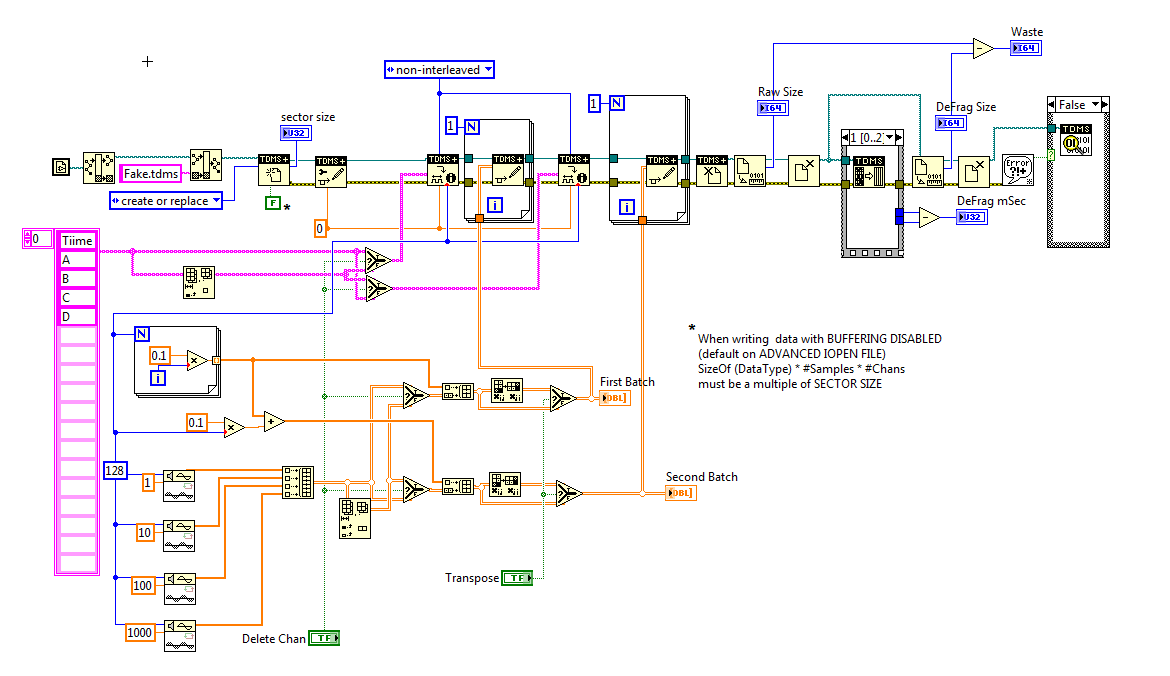
Task: Select the 'Tiime' array element
Action: [78, 240]
